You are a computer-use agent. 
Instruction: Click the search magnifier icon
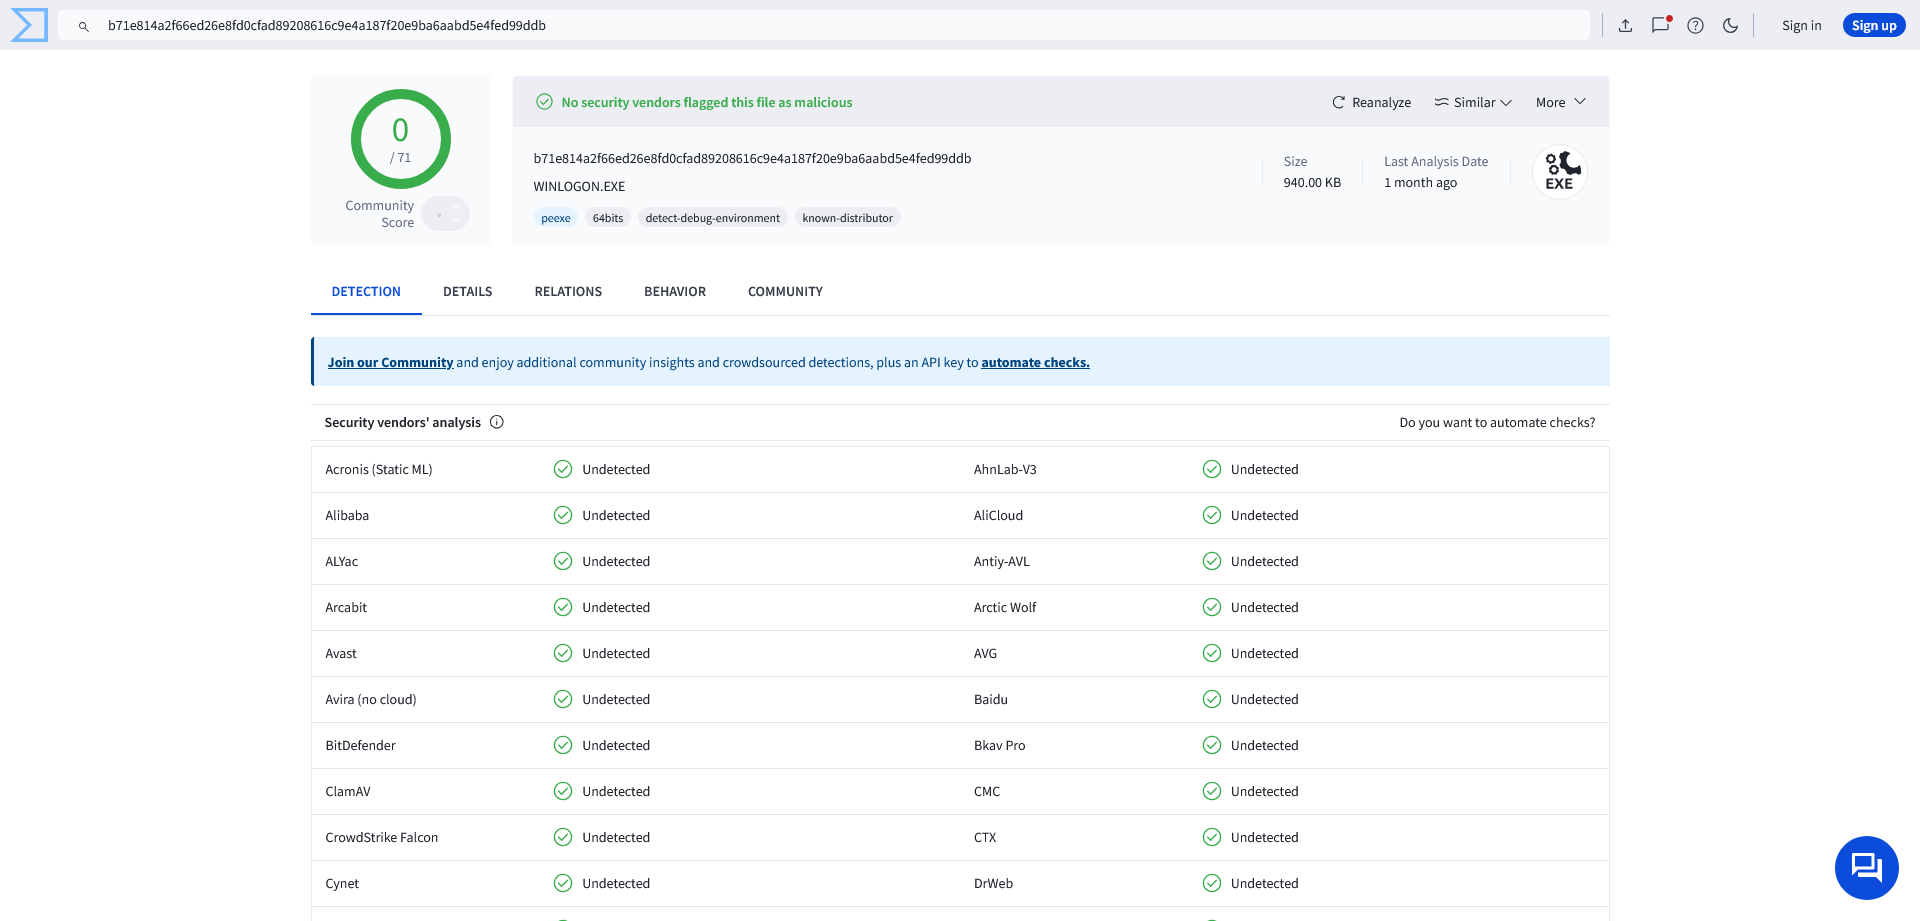tap(84, 26)
